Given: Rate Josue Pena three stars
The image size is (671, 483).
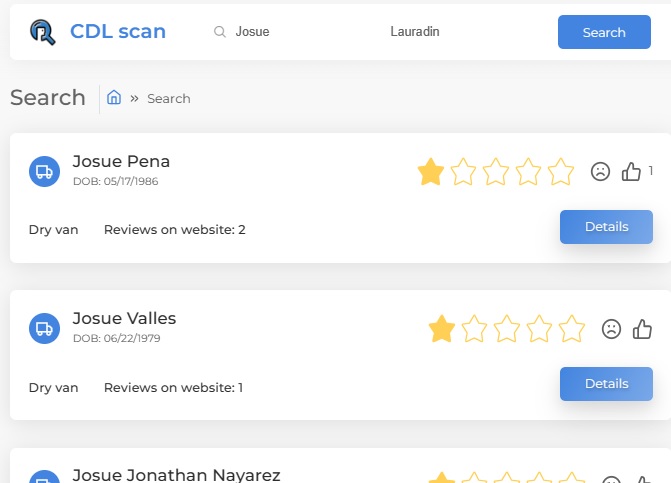Looking at the screenshot, I should coord(496,172).
